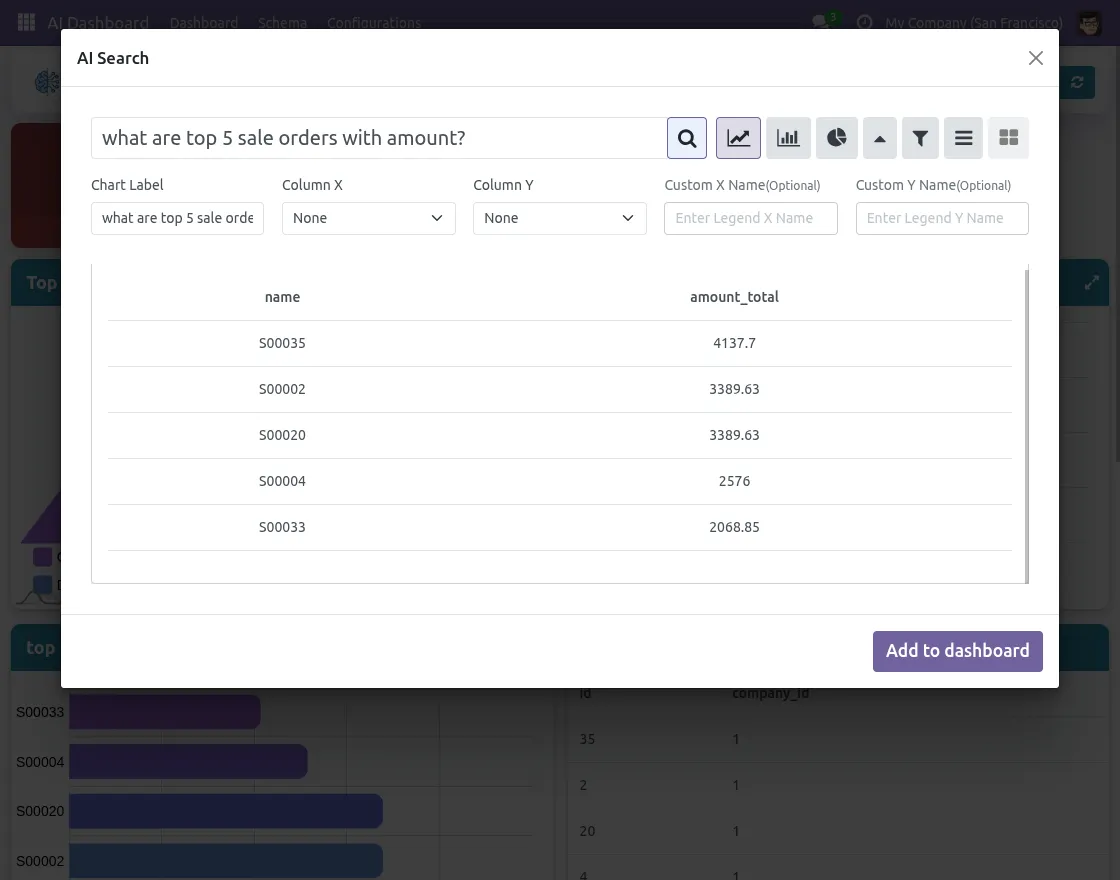Open the apps grid icon top-left

point(25,22)
